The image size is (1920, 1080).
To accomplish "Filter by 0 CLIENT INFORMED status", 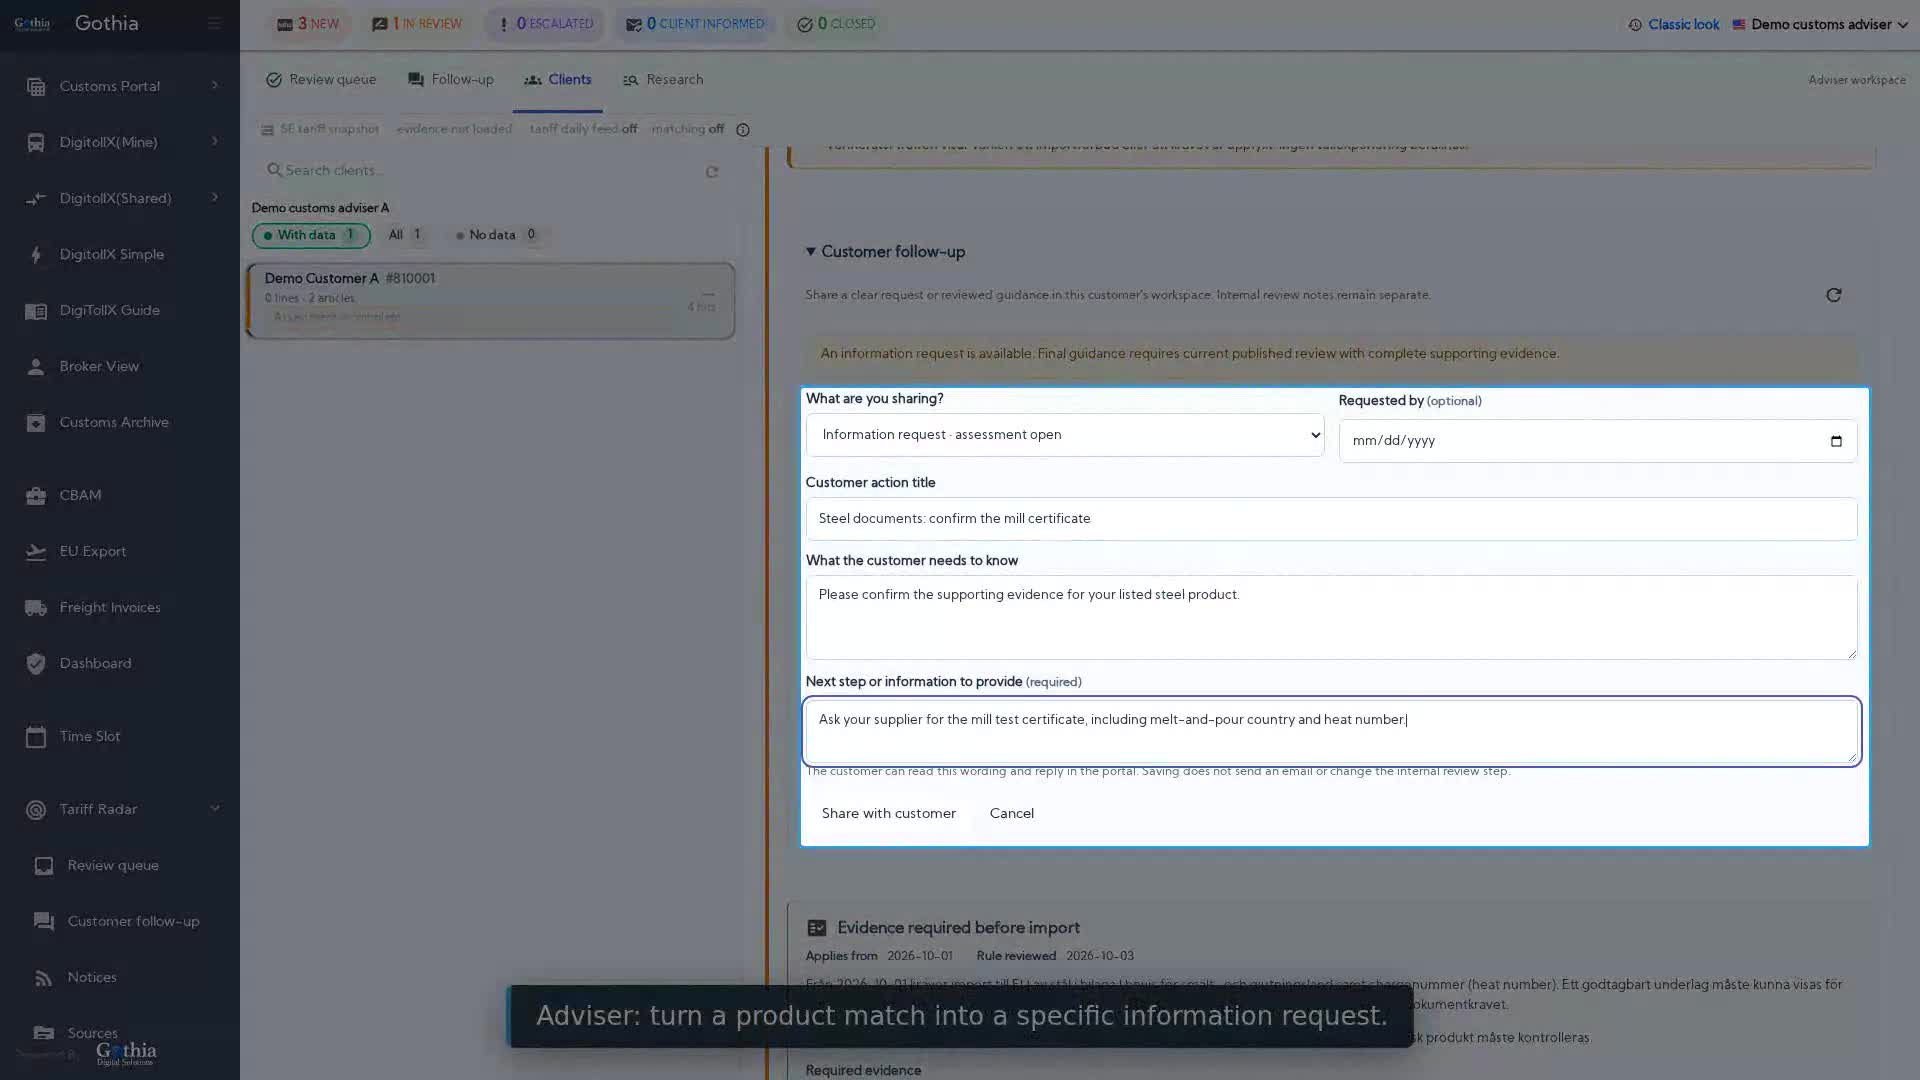I will click(695, 24).
